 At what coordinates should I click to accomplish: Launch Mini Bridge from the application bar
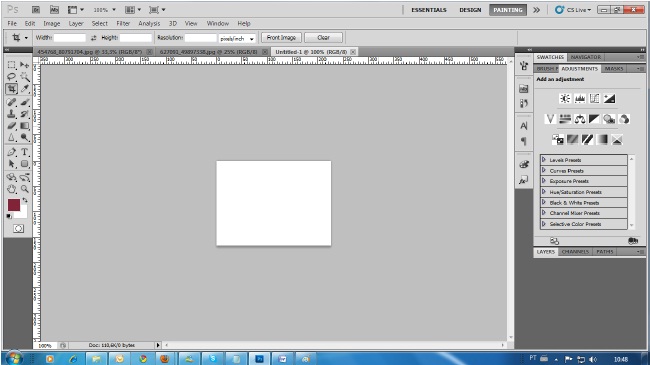[x=54, y=10]
